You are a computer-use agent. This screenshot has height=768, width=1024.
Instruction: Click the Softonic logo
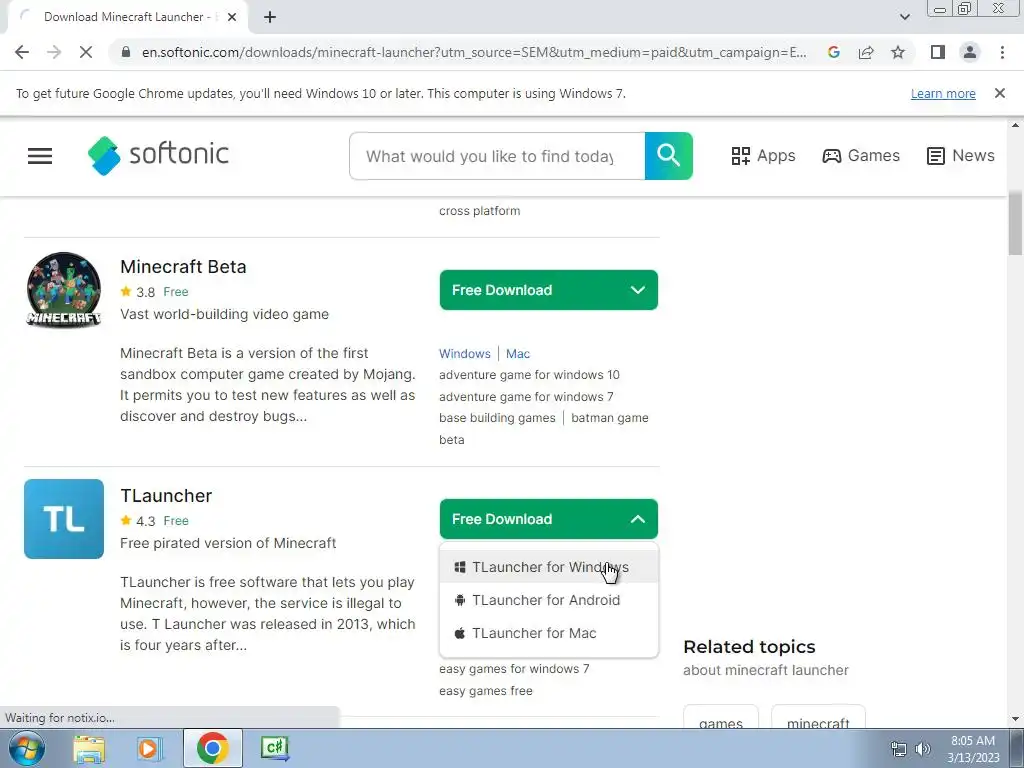159,155
